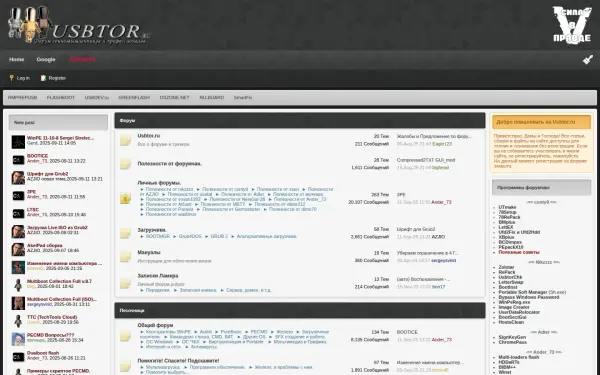Click the notepad icon beside Register
This screenshot has width=600, height=375.
tap(43, 78)
